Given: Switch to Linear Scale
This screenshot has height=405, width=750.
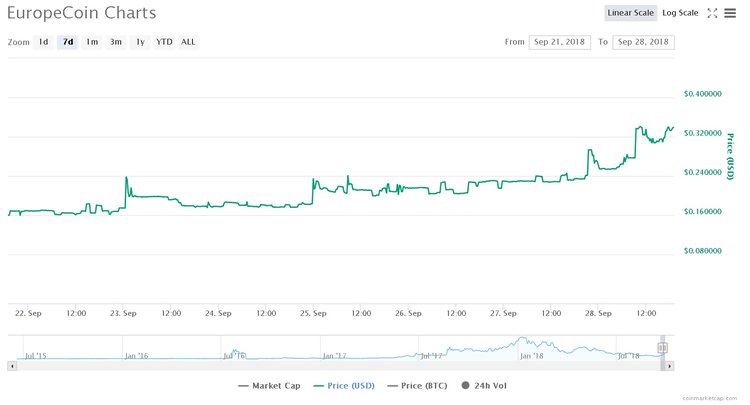Looking at the screenshot, I should (630, 13).
